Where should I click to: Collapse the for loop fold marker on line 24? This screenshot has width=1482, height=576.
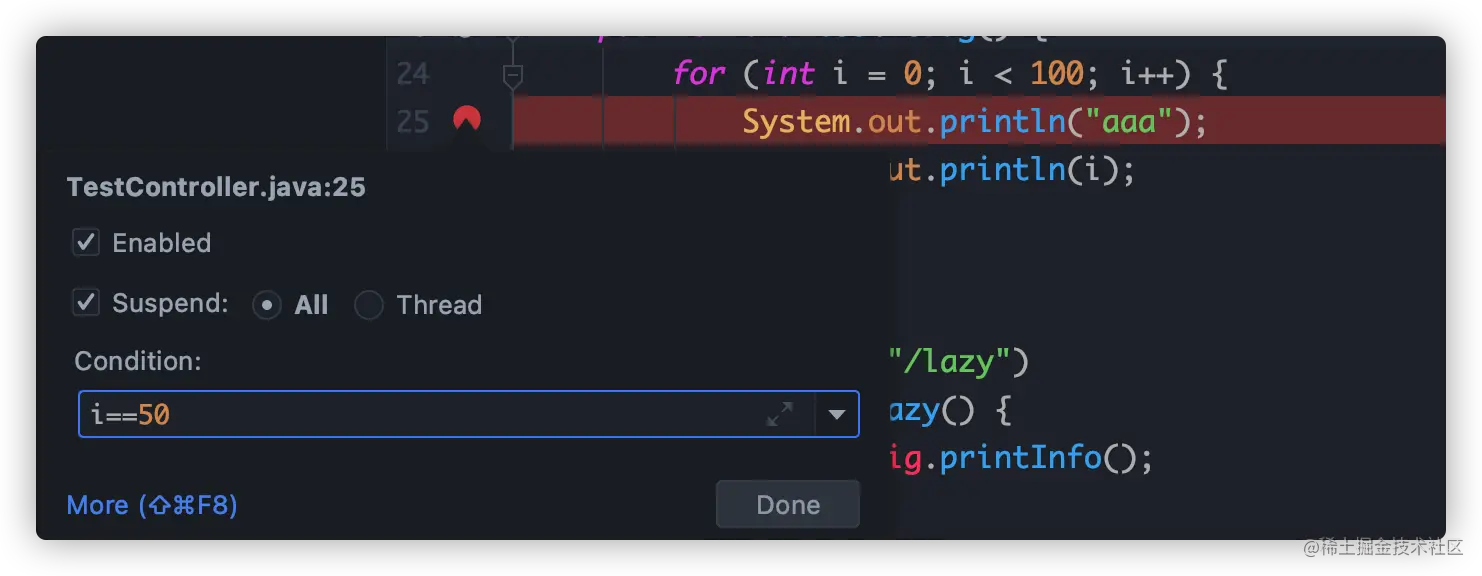513,75
